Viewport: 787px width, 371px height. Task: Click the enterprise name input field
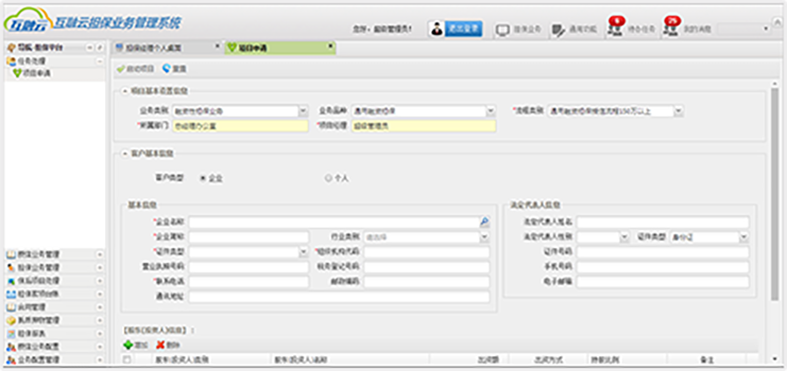tap(334, 222)
